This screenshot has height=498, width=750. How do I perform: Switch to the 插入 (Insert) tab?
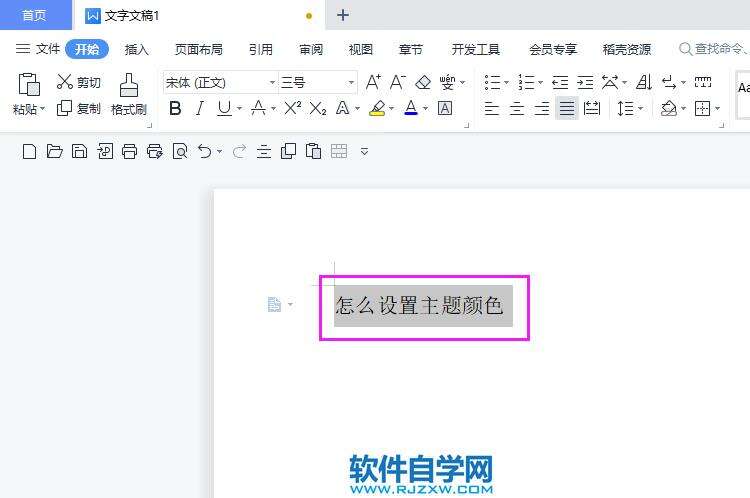[x=136, y=49]
